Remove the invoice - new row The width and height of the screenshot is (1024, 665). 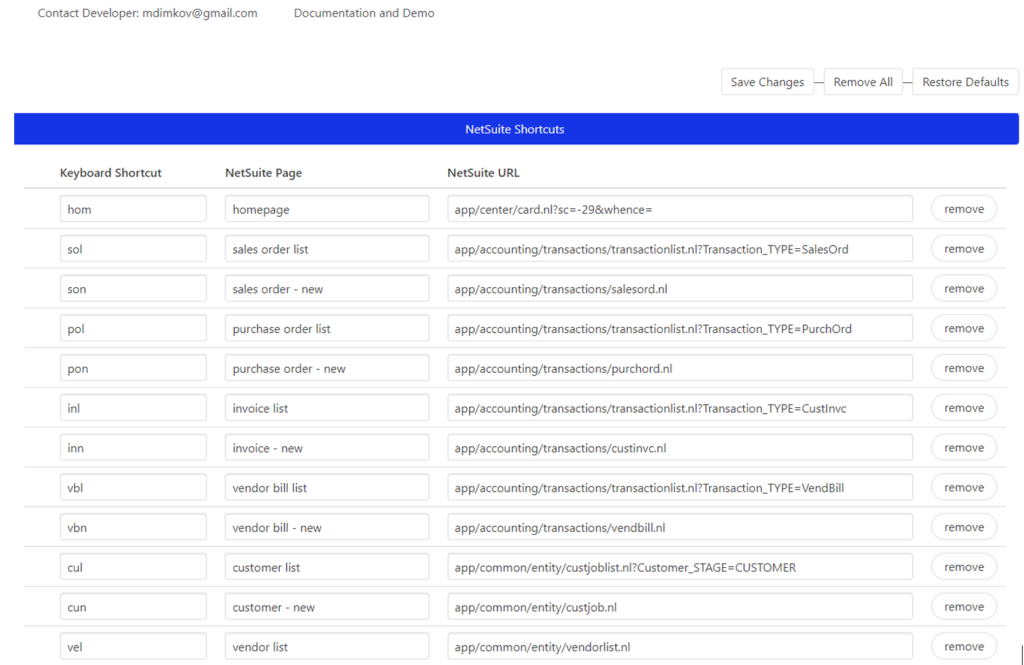964,447
